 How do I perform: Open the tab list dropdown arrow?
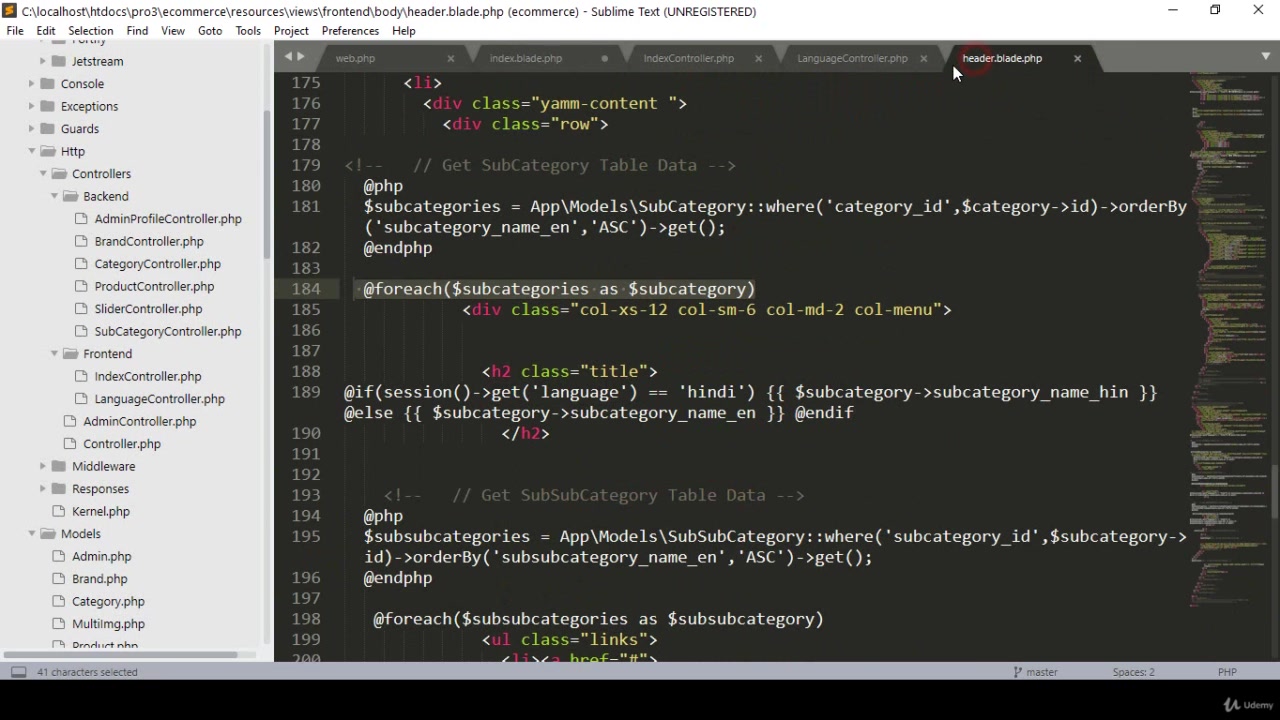[x=1266, y=56]
